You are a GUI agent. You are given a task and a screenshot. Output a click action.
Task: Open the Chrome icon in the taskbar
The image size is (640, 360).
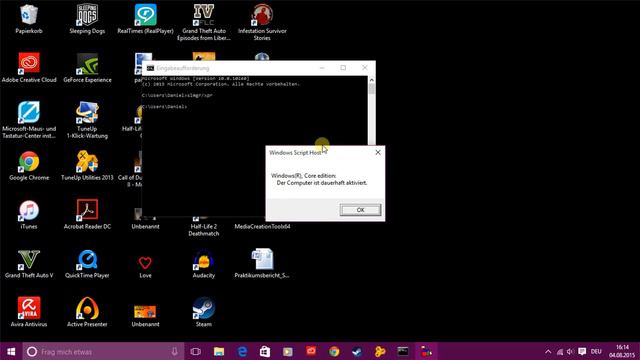(334, 351)
